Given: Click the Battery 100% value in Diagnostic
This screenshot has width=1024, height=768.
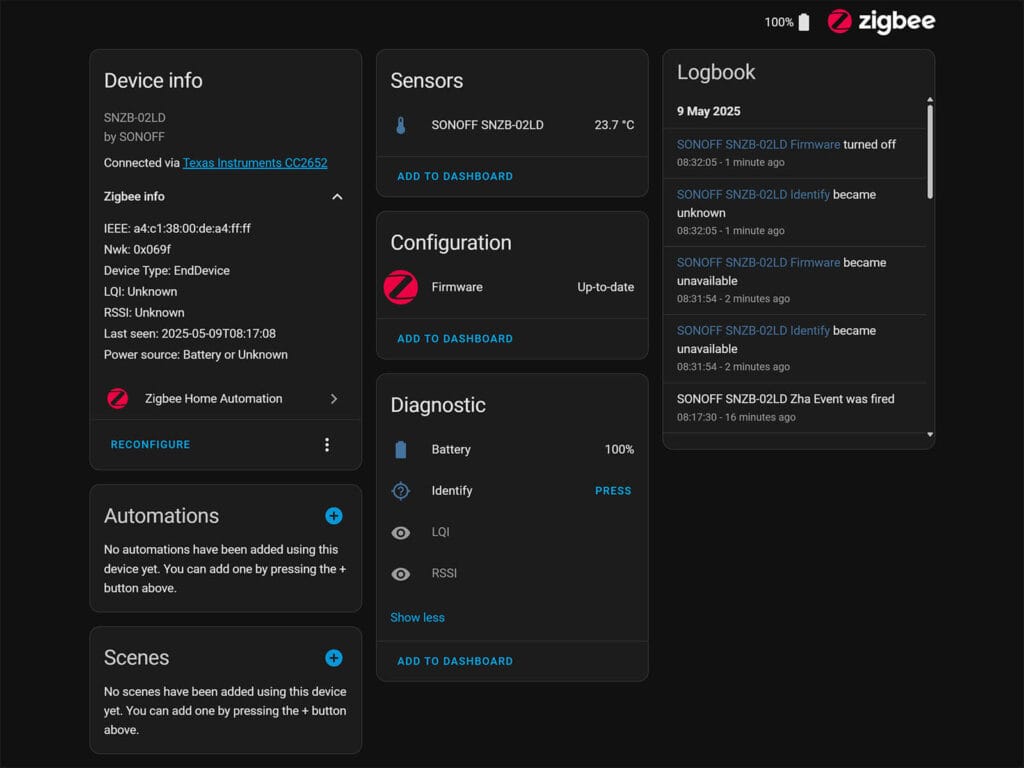Looking at the screenshot, I should (x=619, y=449).
